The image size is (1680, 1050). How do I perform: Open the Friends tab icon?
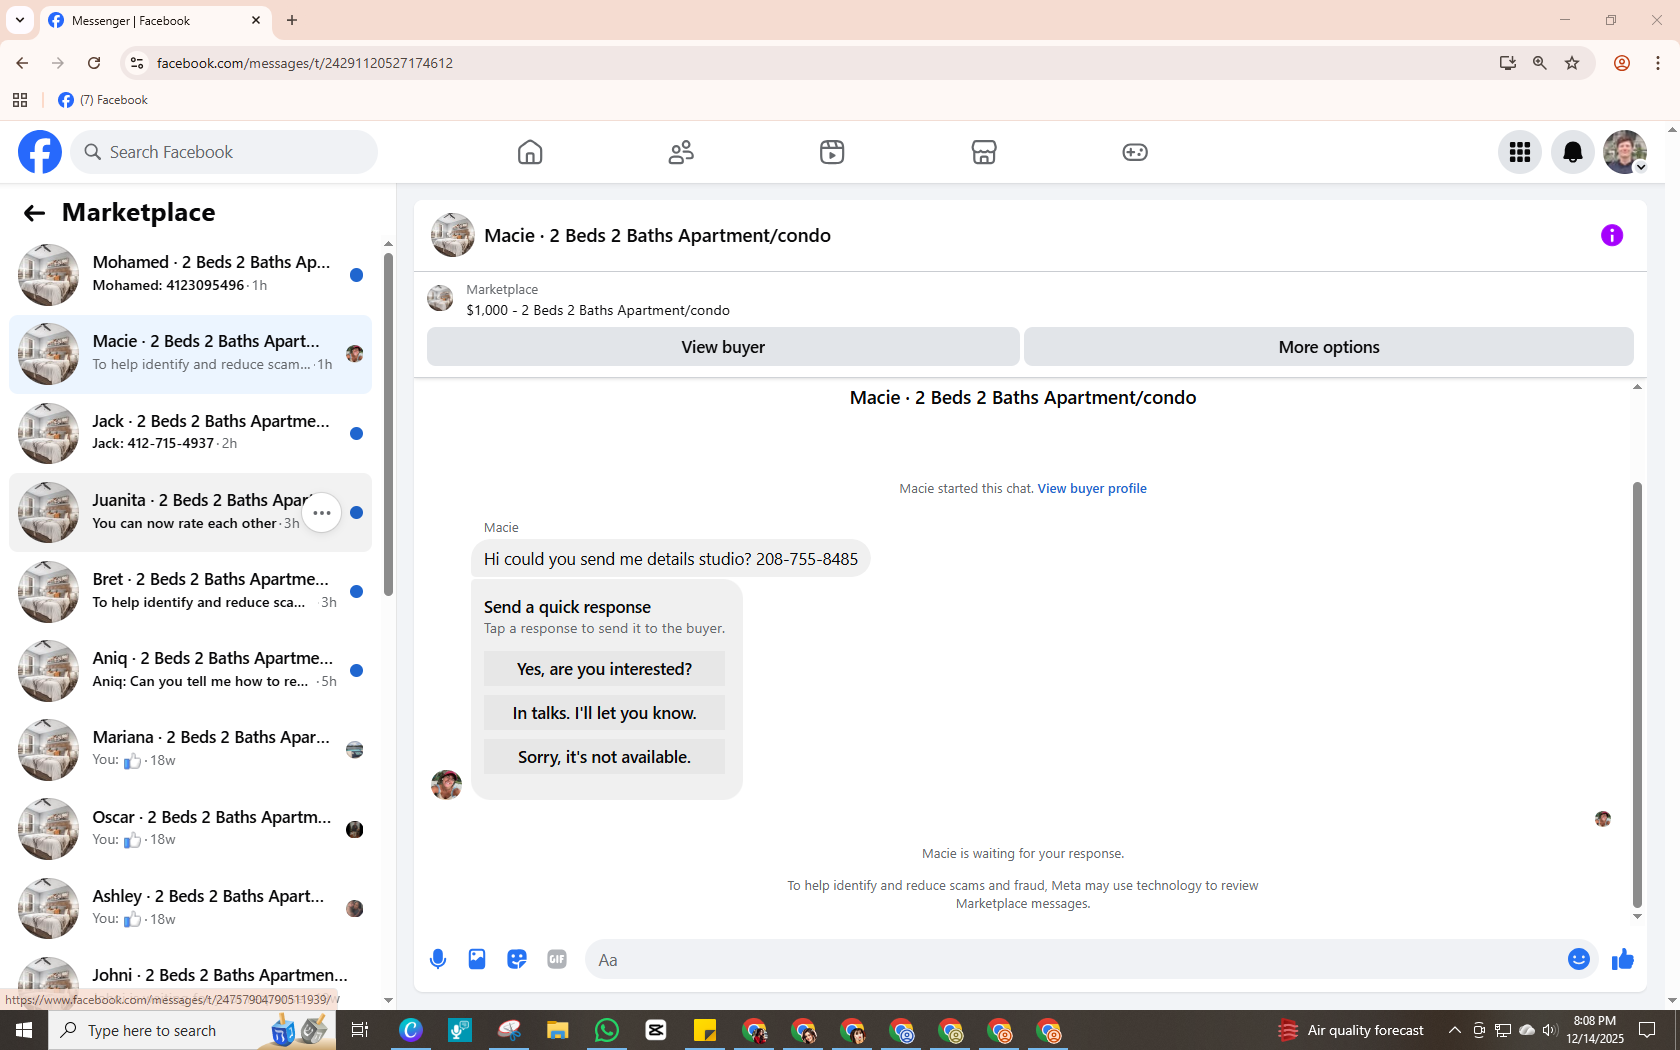(x=681, y=152)
